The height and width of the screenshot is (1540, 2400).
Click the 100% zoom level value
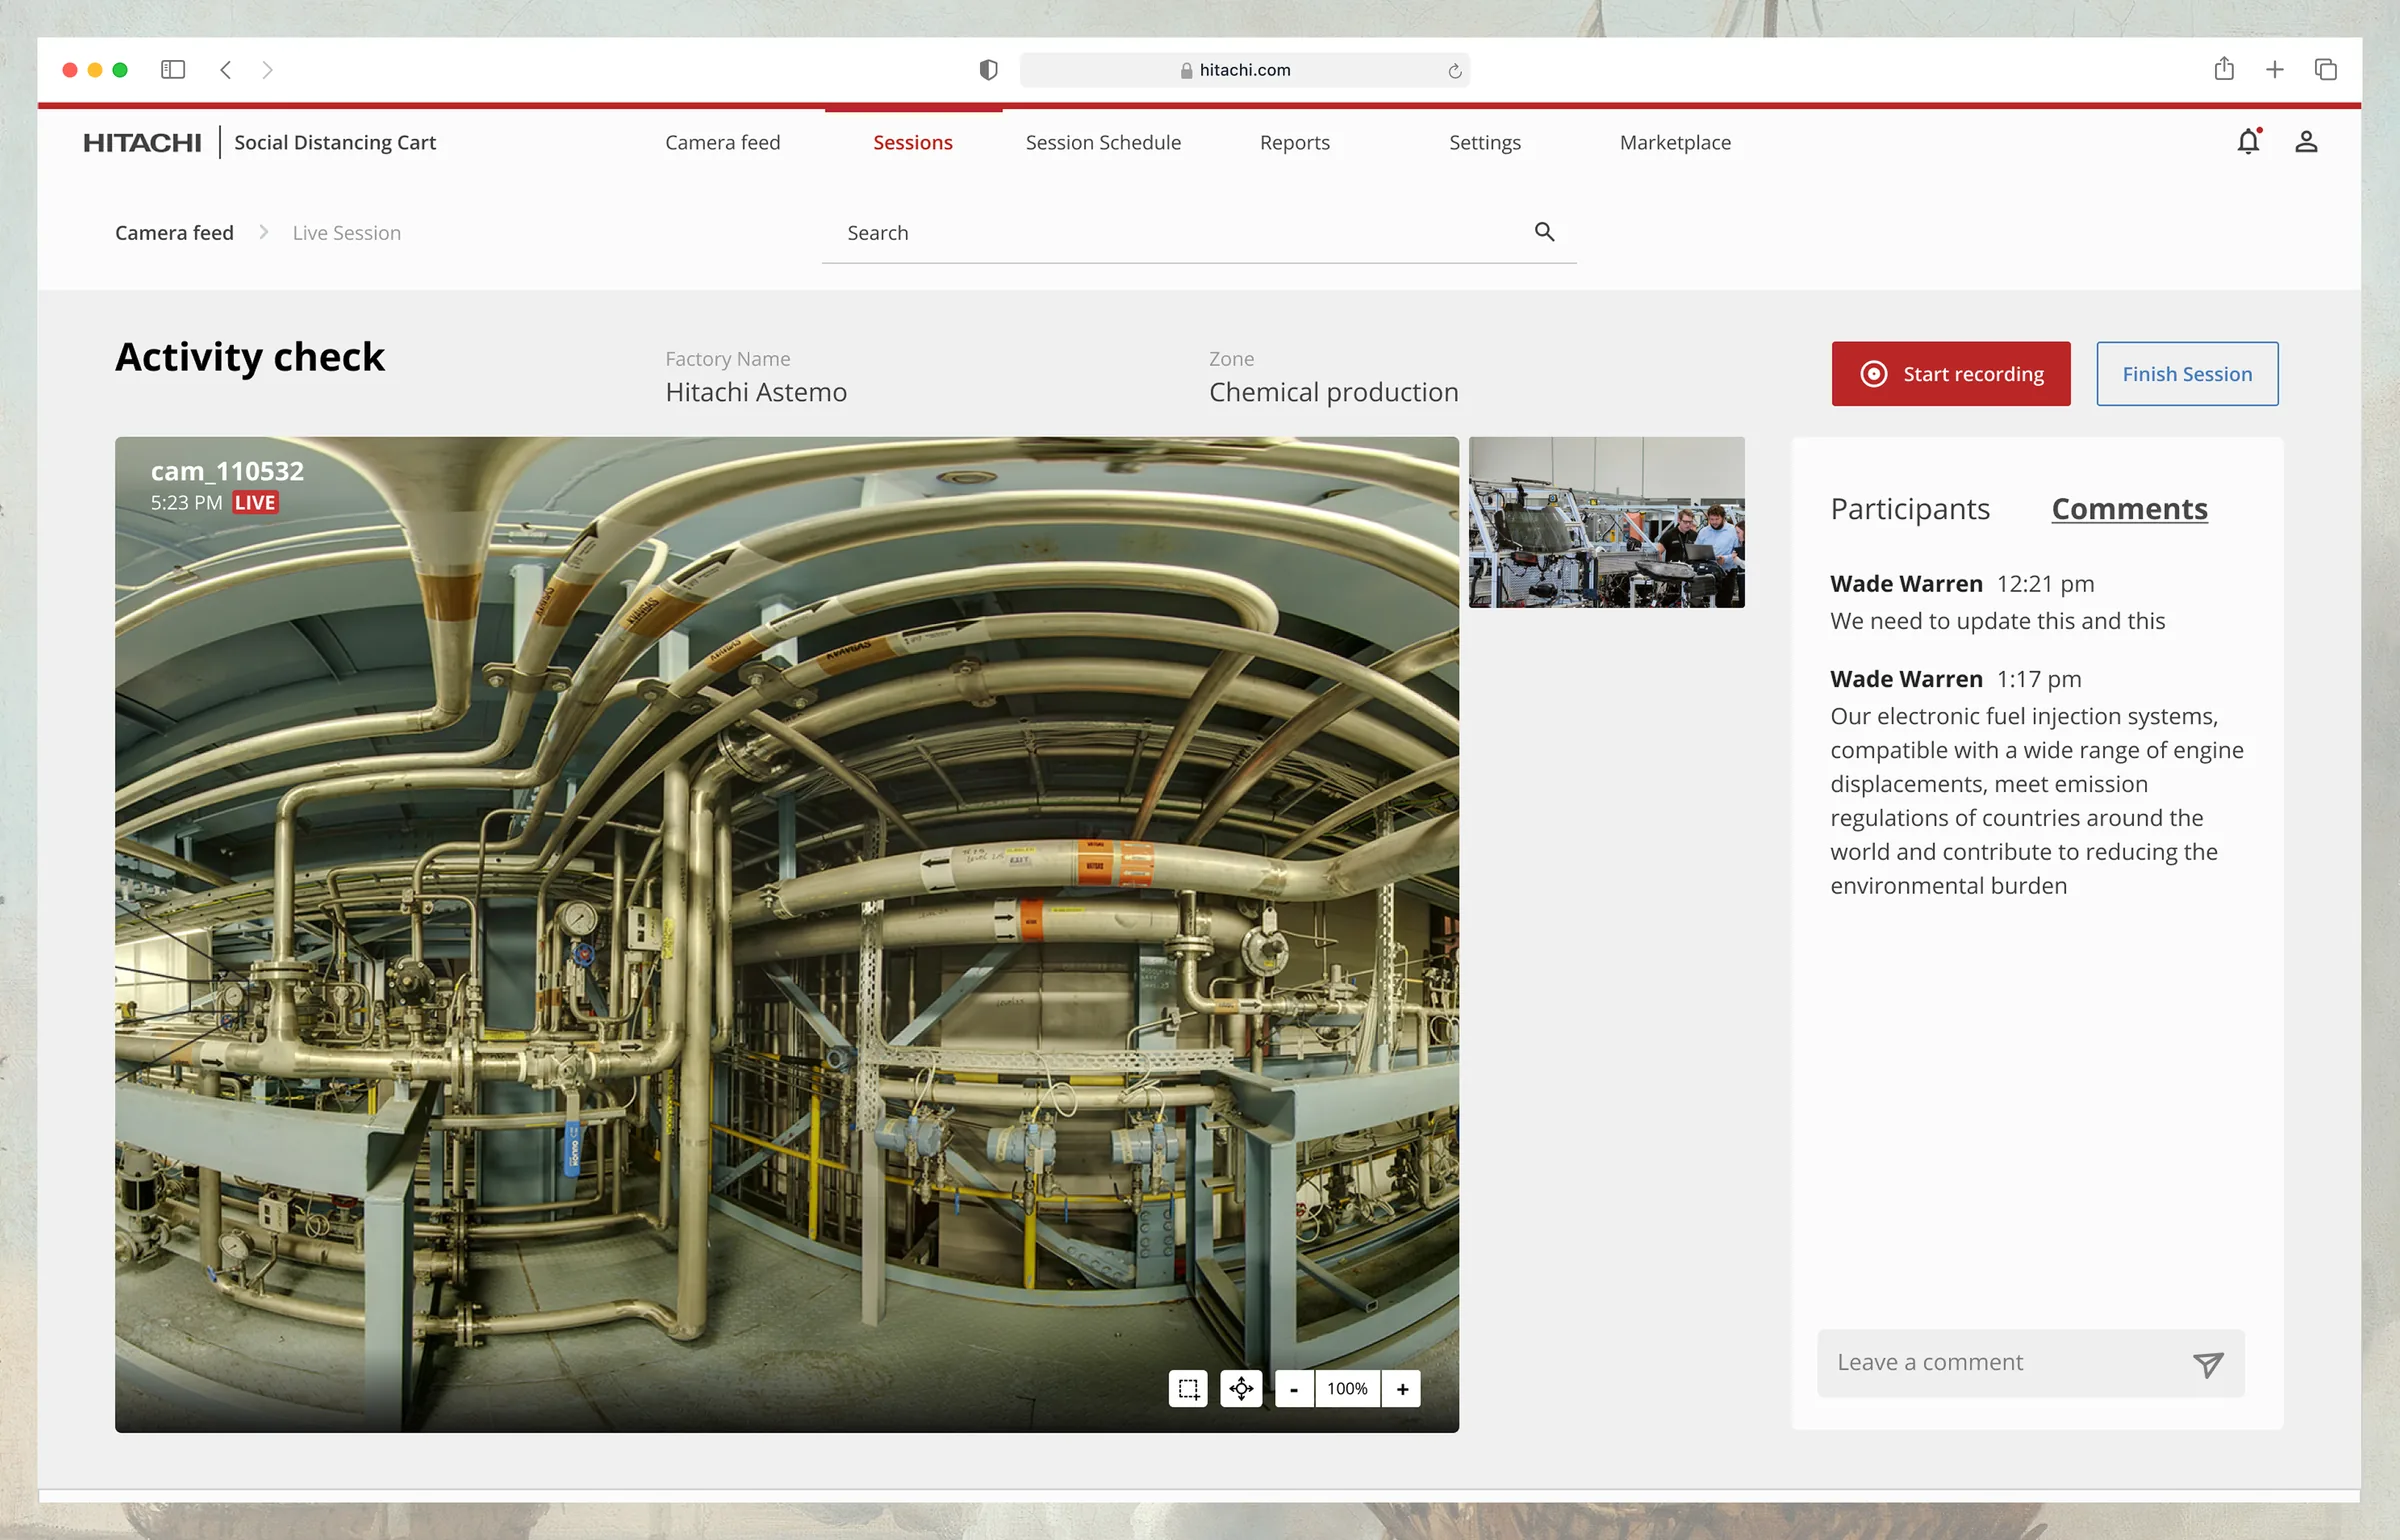click(x=1347, y=1389)
